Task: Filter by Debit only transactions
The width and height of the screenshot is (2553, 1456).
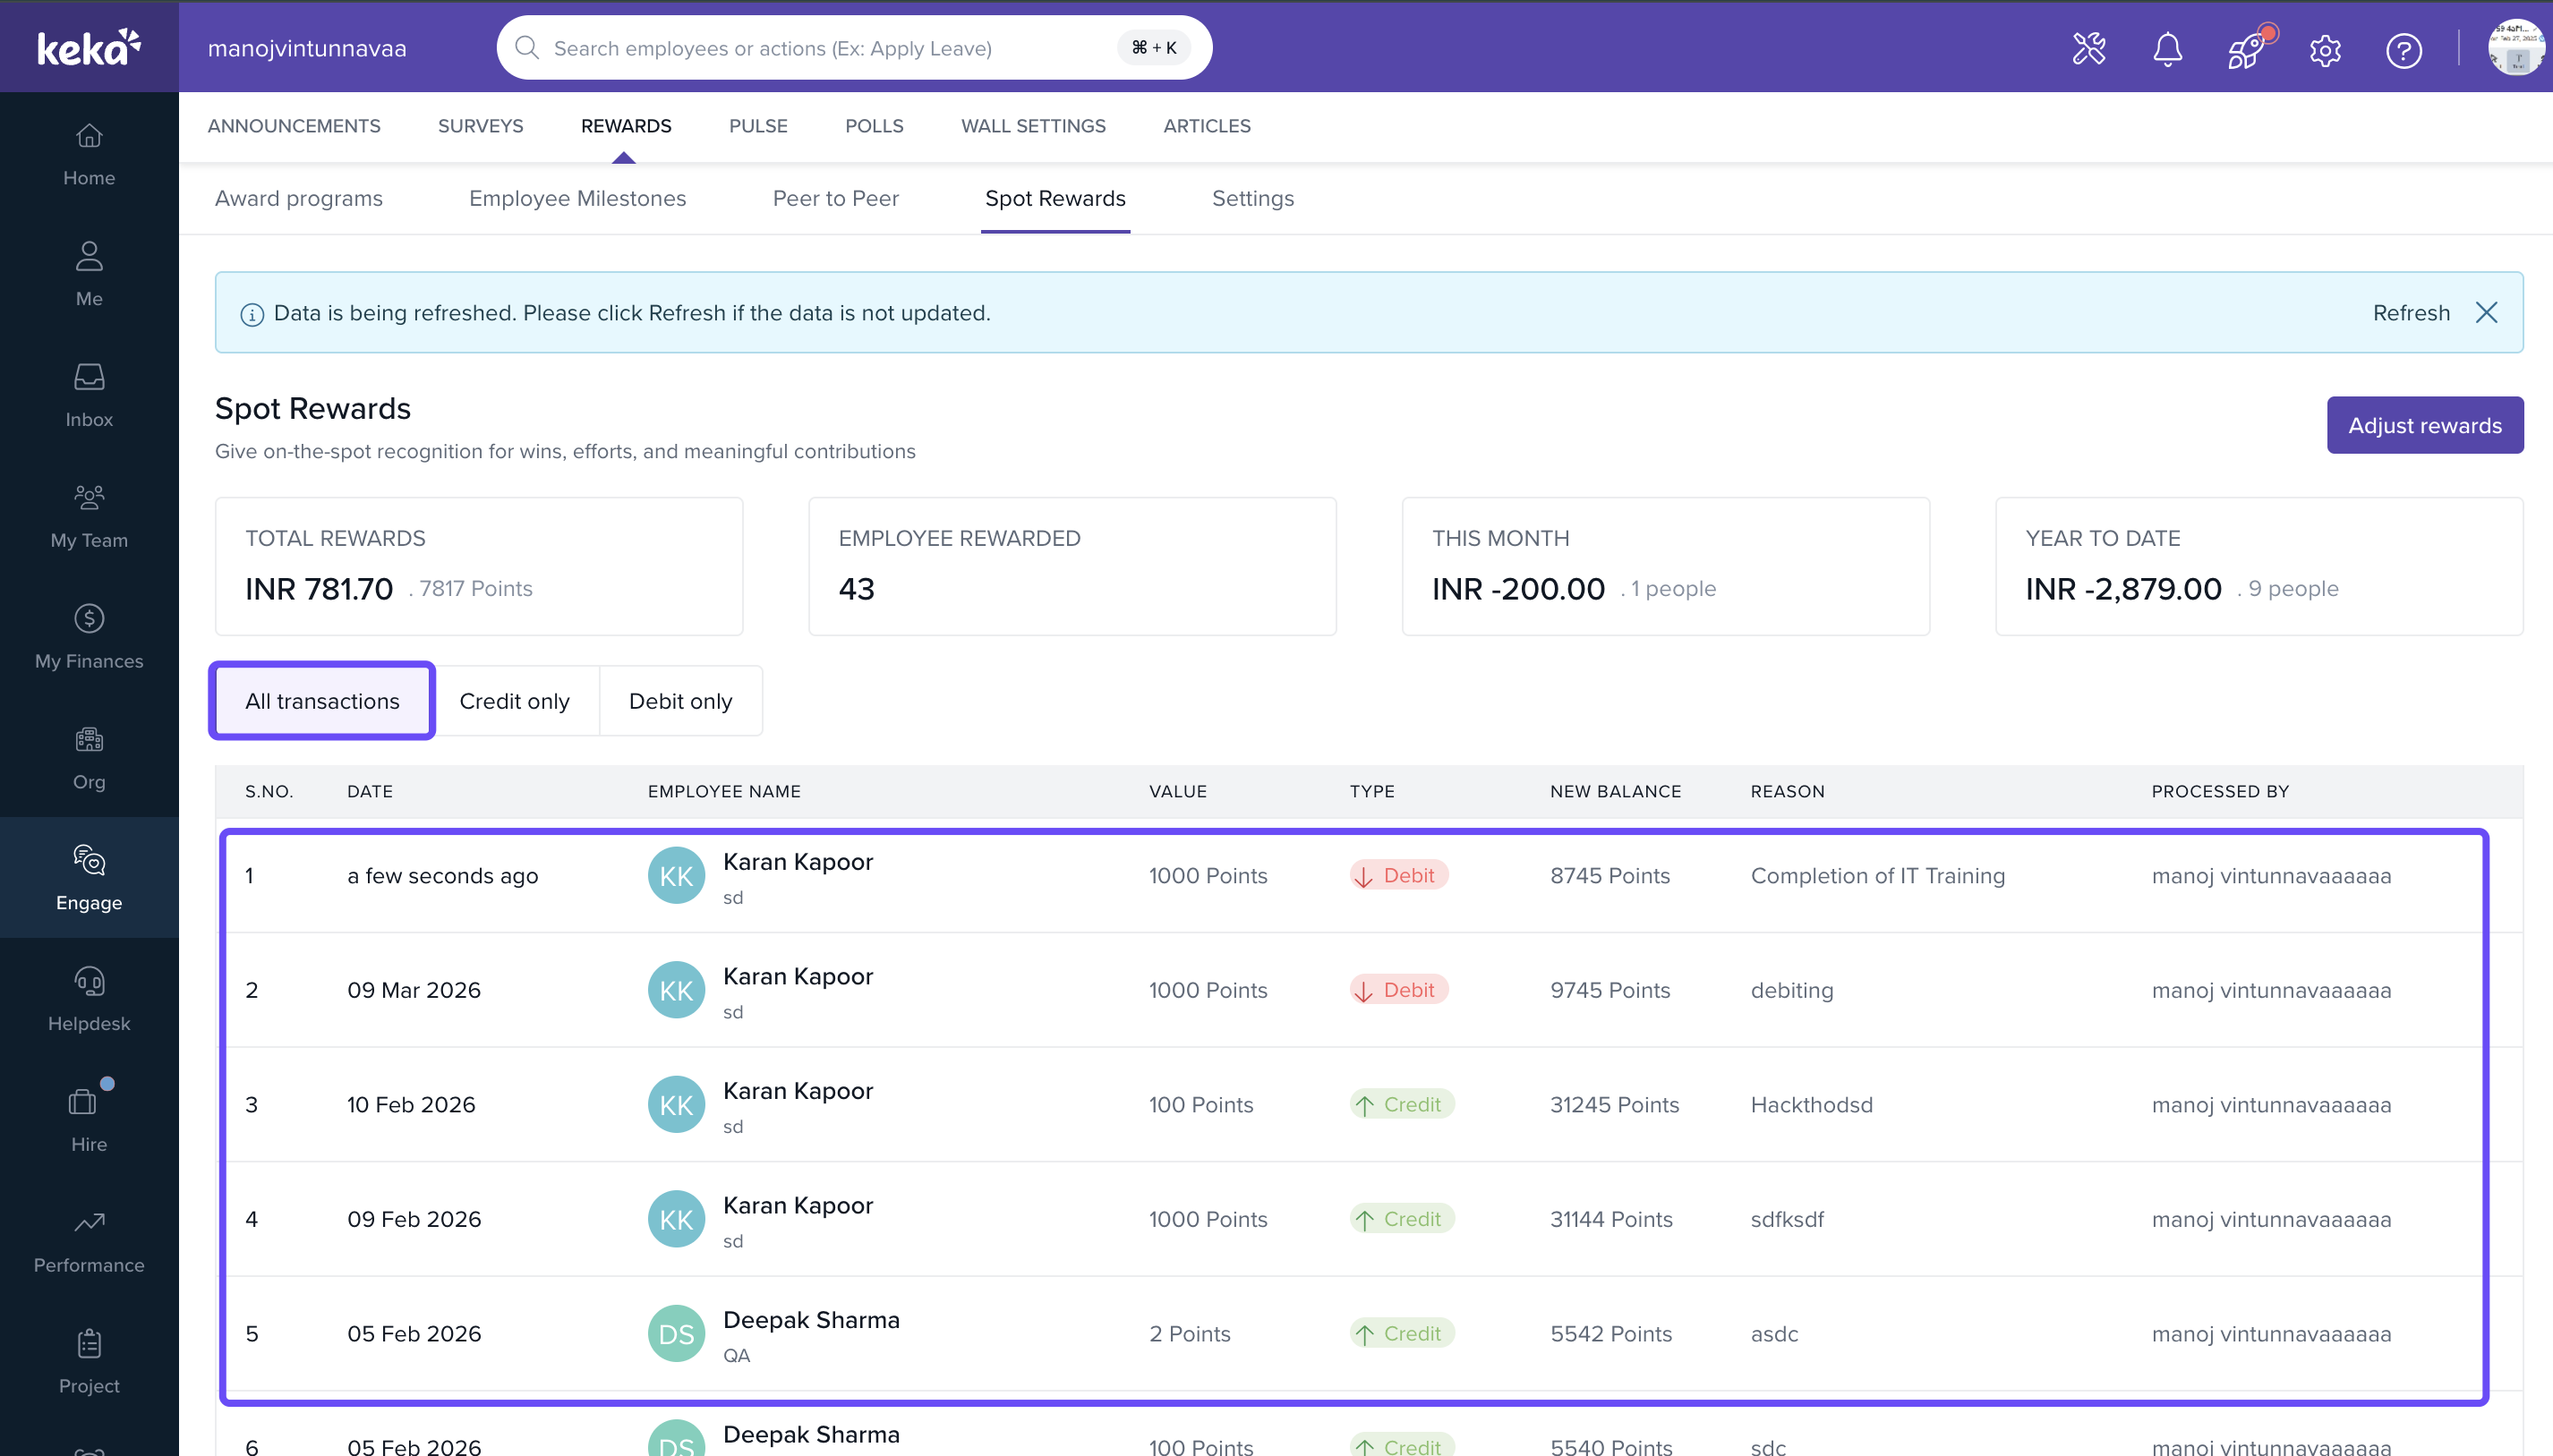Action: click(x=680, y=701)
